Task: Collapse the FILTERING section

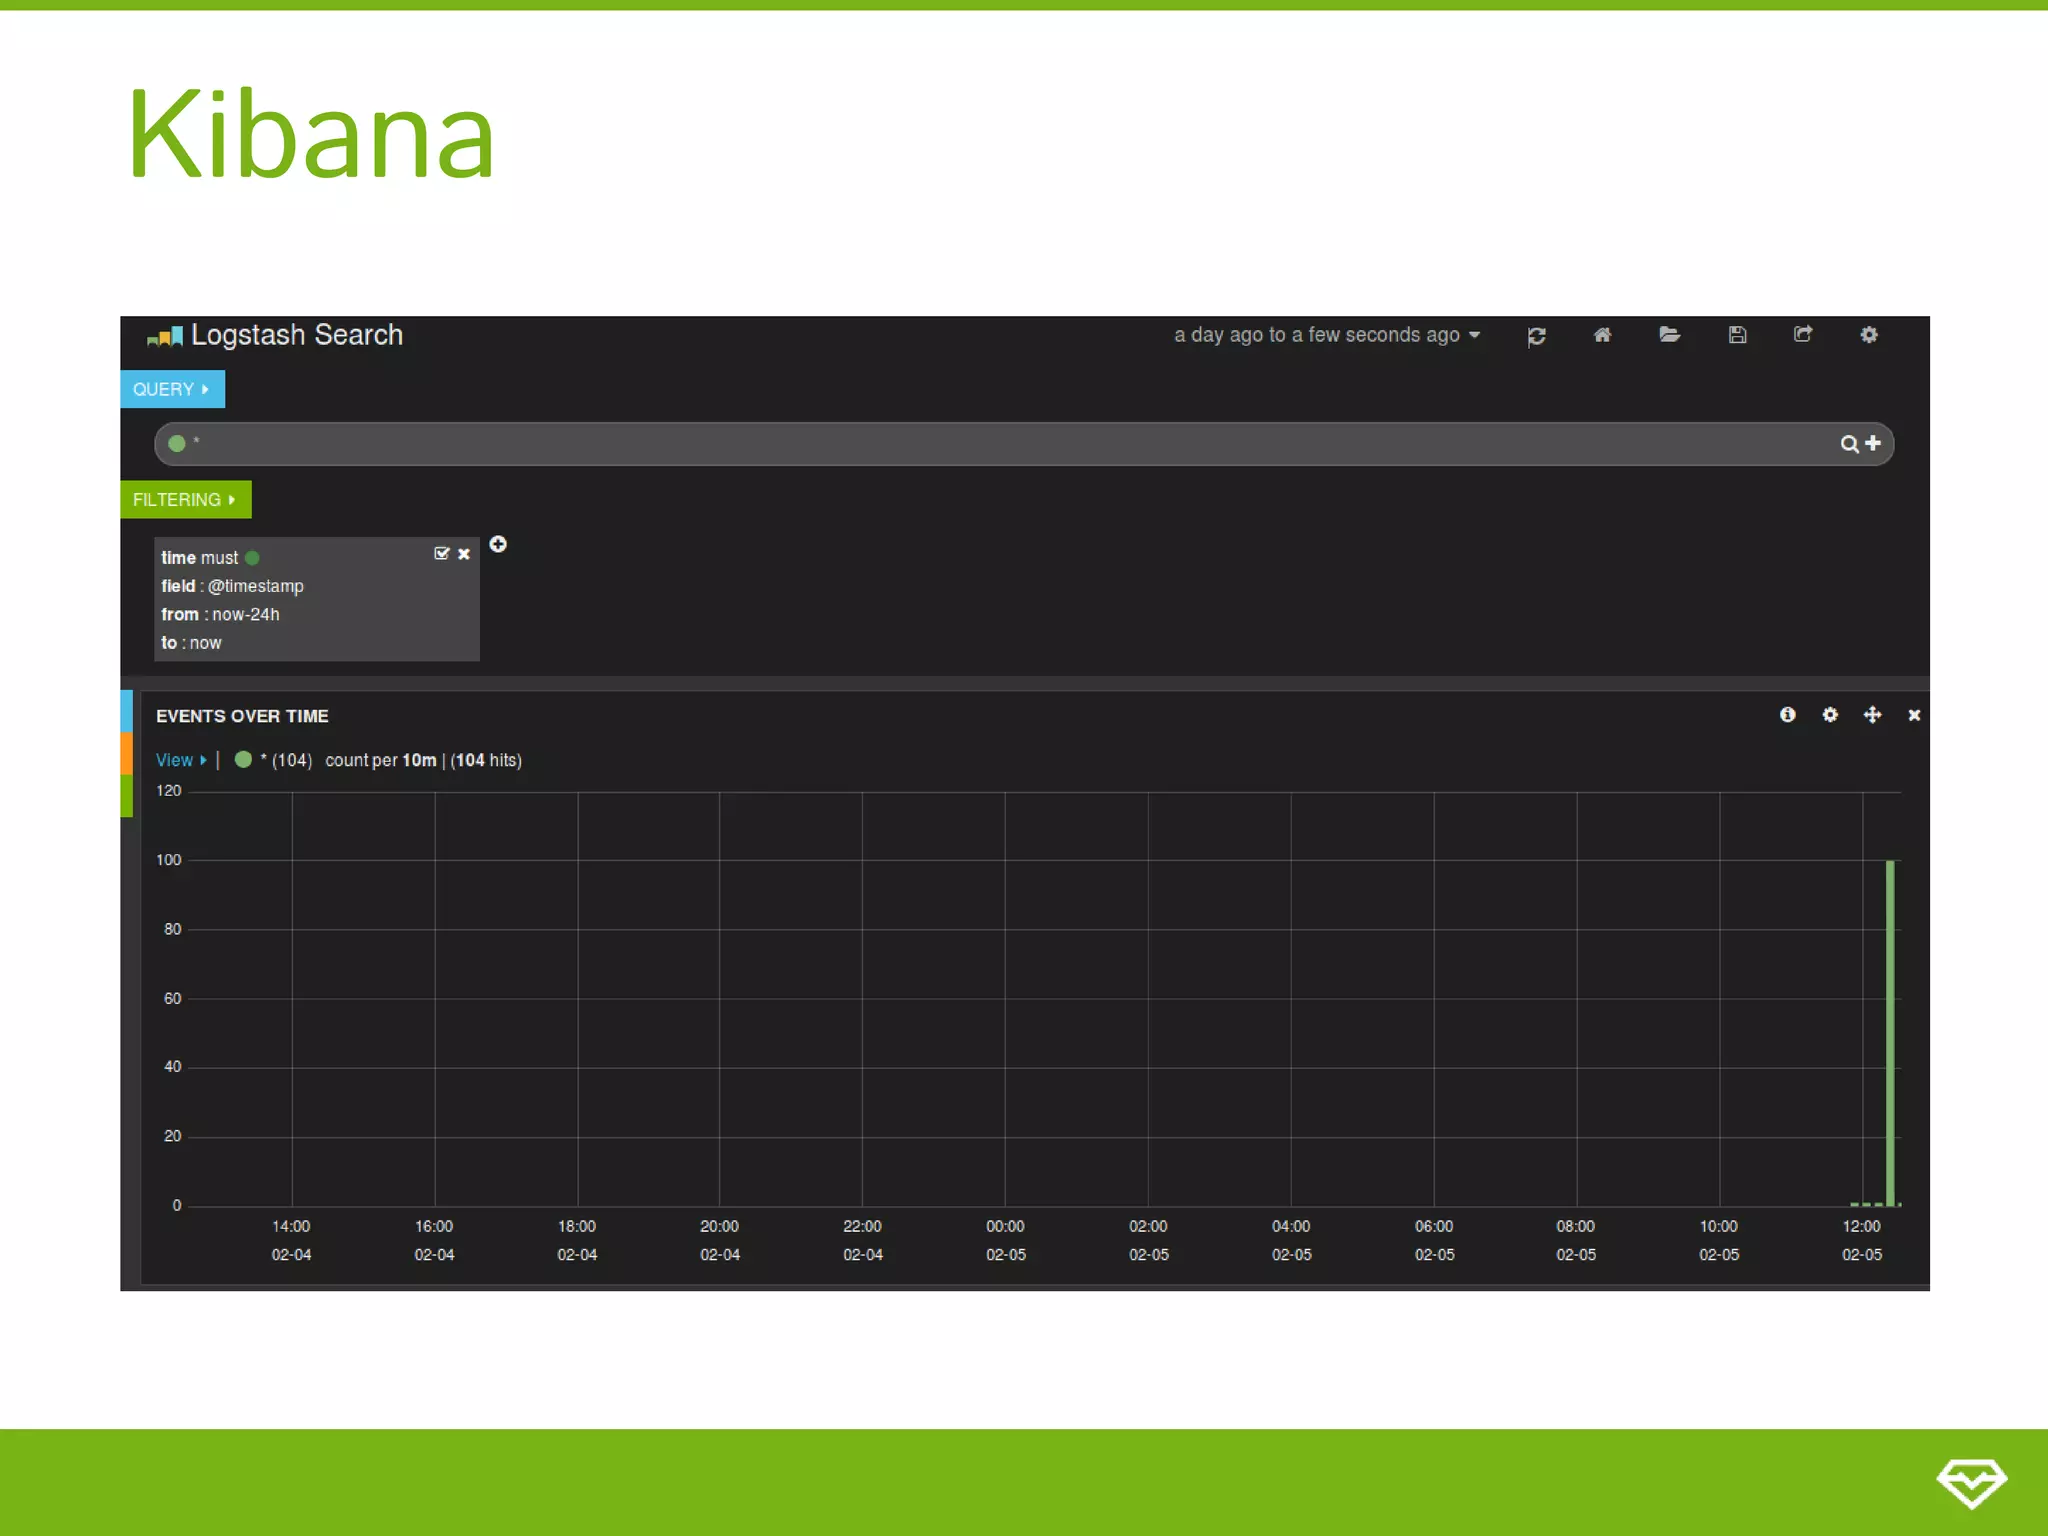Action: [185, 499]
